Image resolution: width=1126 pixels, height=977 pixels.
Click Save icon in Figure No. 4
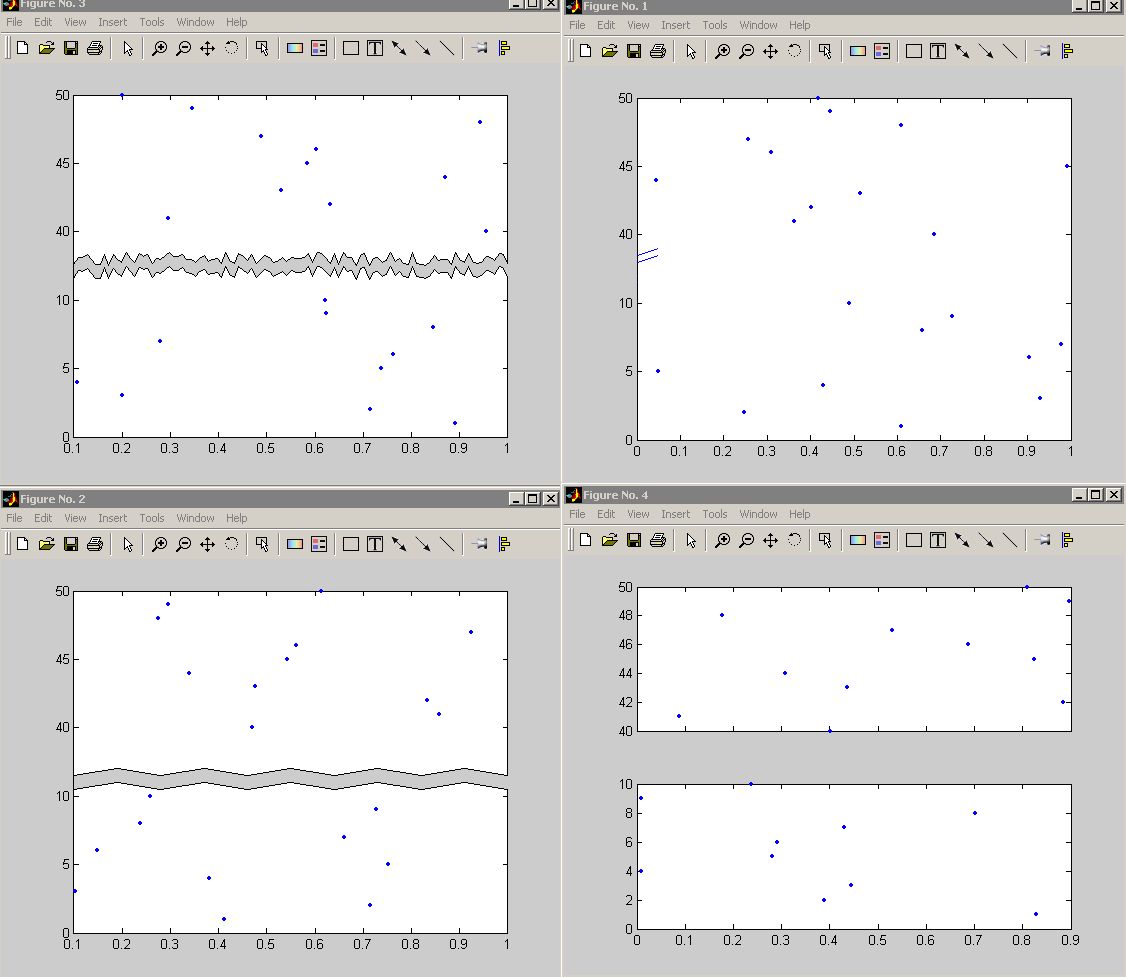633,540
